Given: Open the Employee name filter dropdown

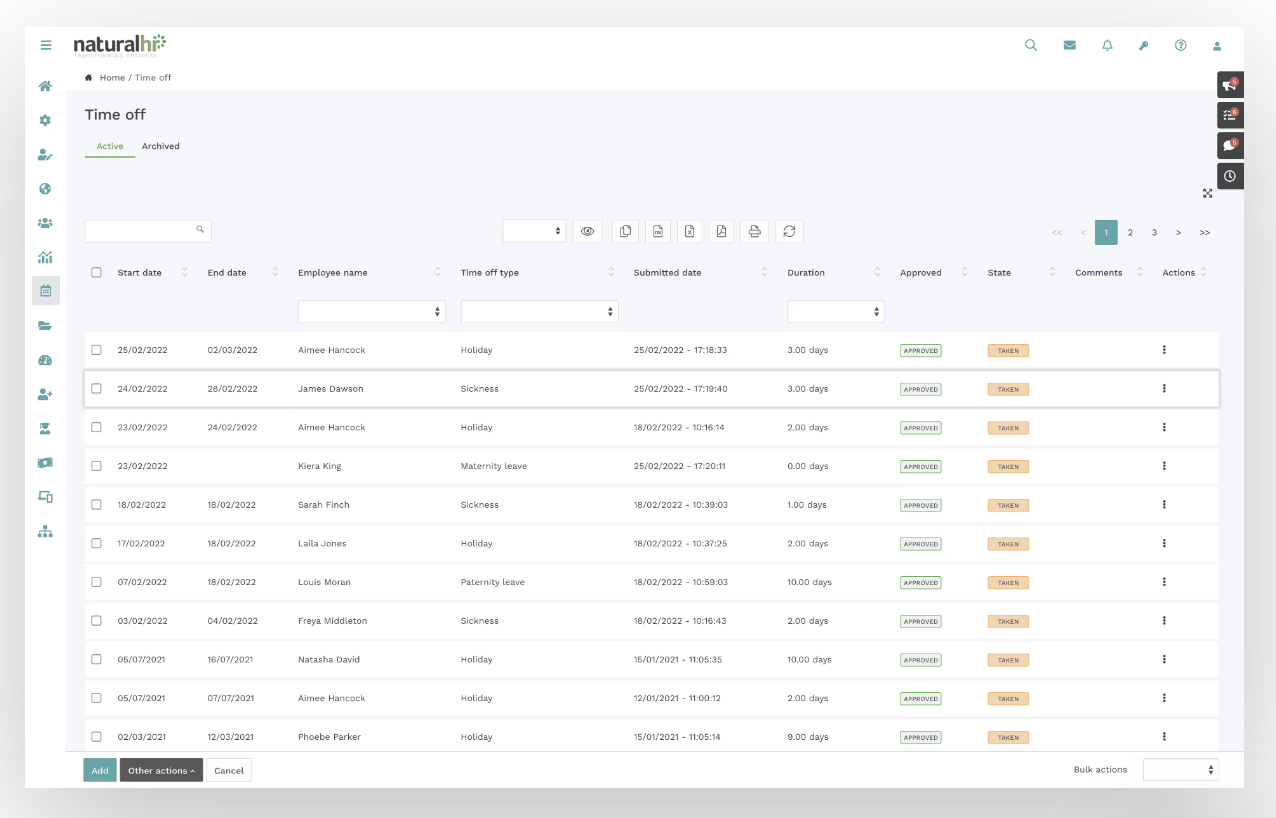Looking at the screenshot, I should pyautogui.click(x=371, y=311).
